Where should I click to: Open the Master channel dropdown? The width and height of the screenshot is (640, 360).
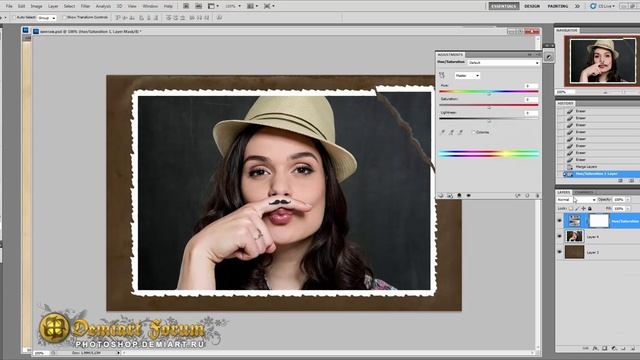point(467,76)
